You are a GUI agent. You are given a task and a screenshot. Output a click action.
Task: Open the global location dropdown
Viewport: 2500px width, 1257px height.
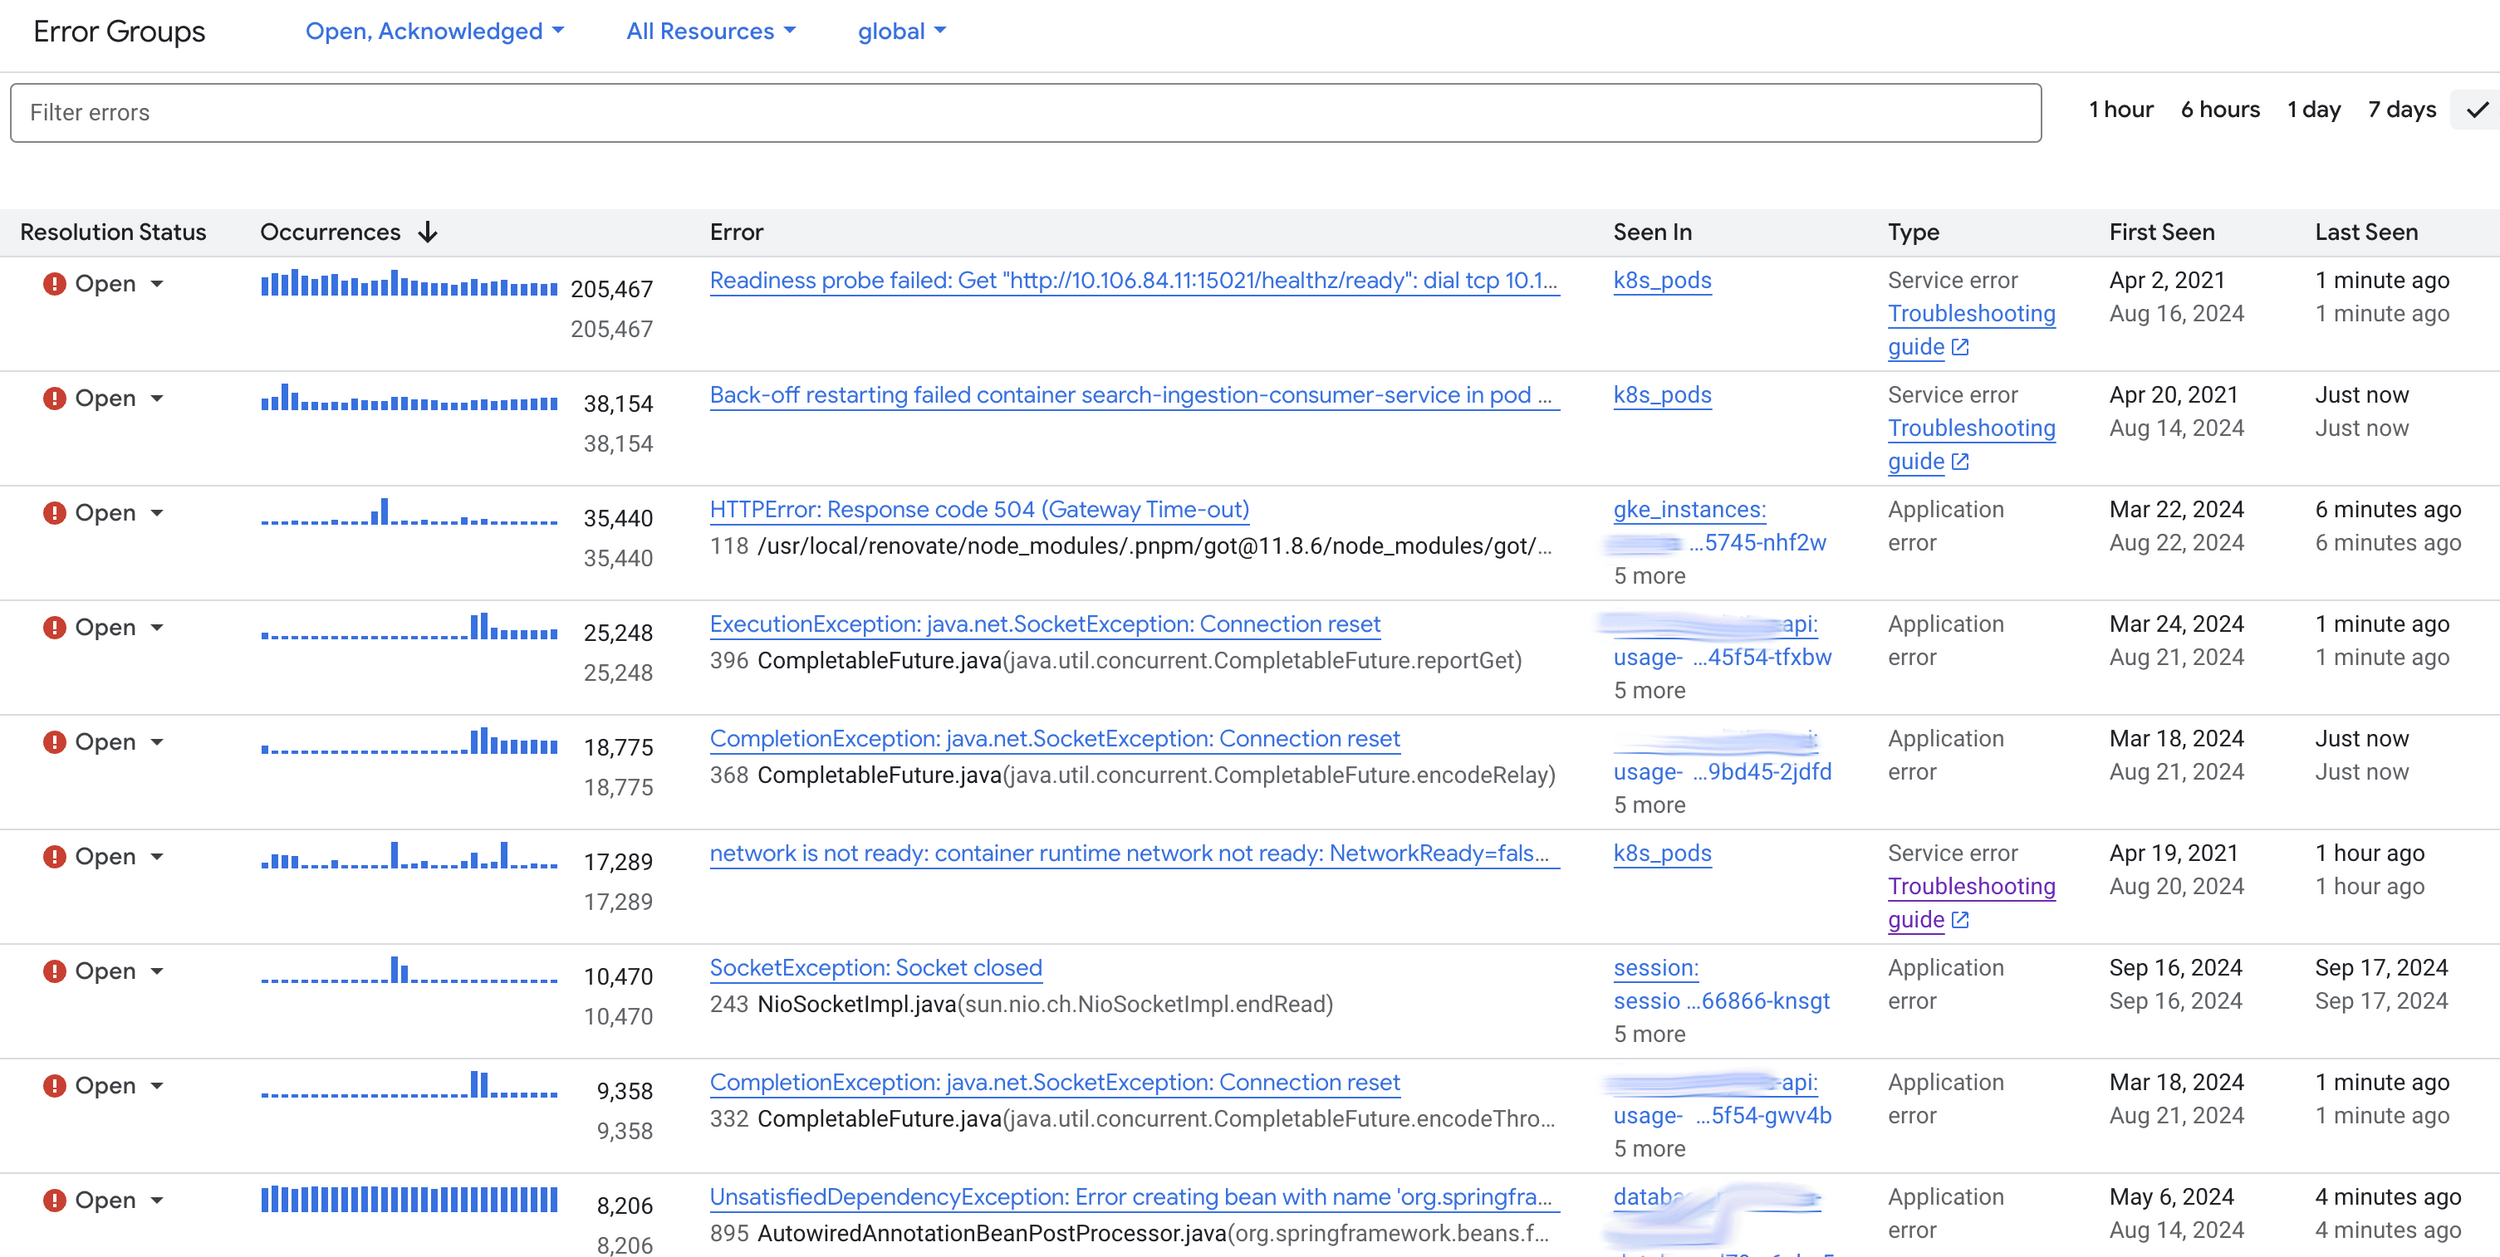coord(901,31)
